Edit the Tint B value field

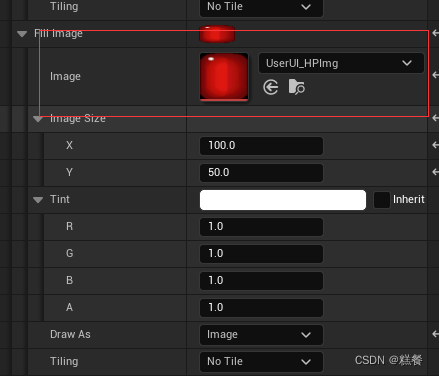[x=261, y=281]
